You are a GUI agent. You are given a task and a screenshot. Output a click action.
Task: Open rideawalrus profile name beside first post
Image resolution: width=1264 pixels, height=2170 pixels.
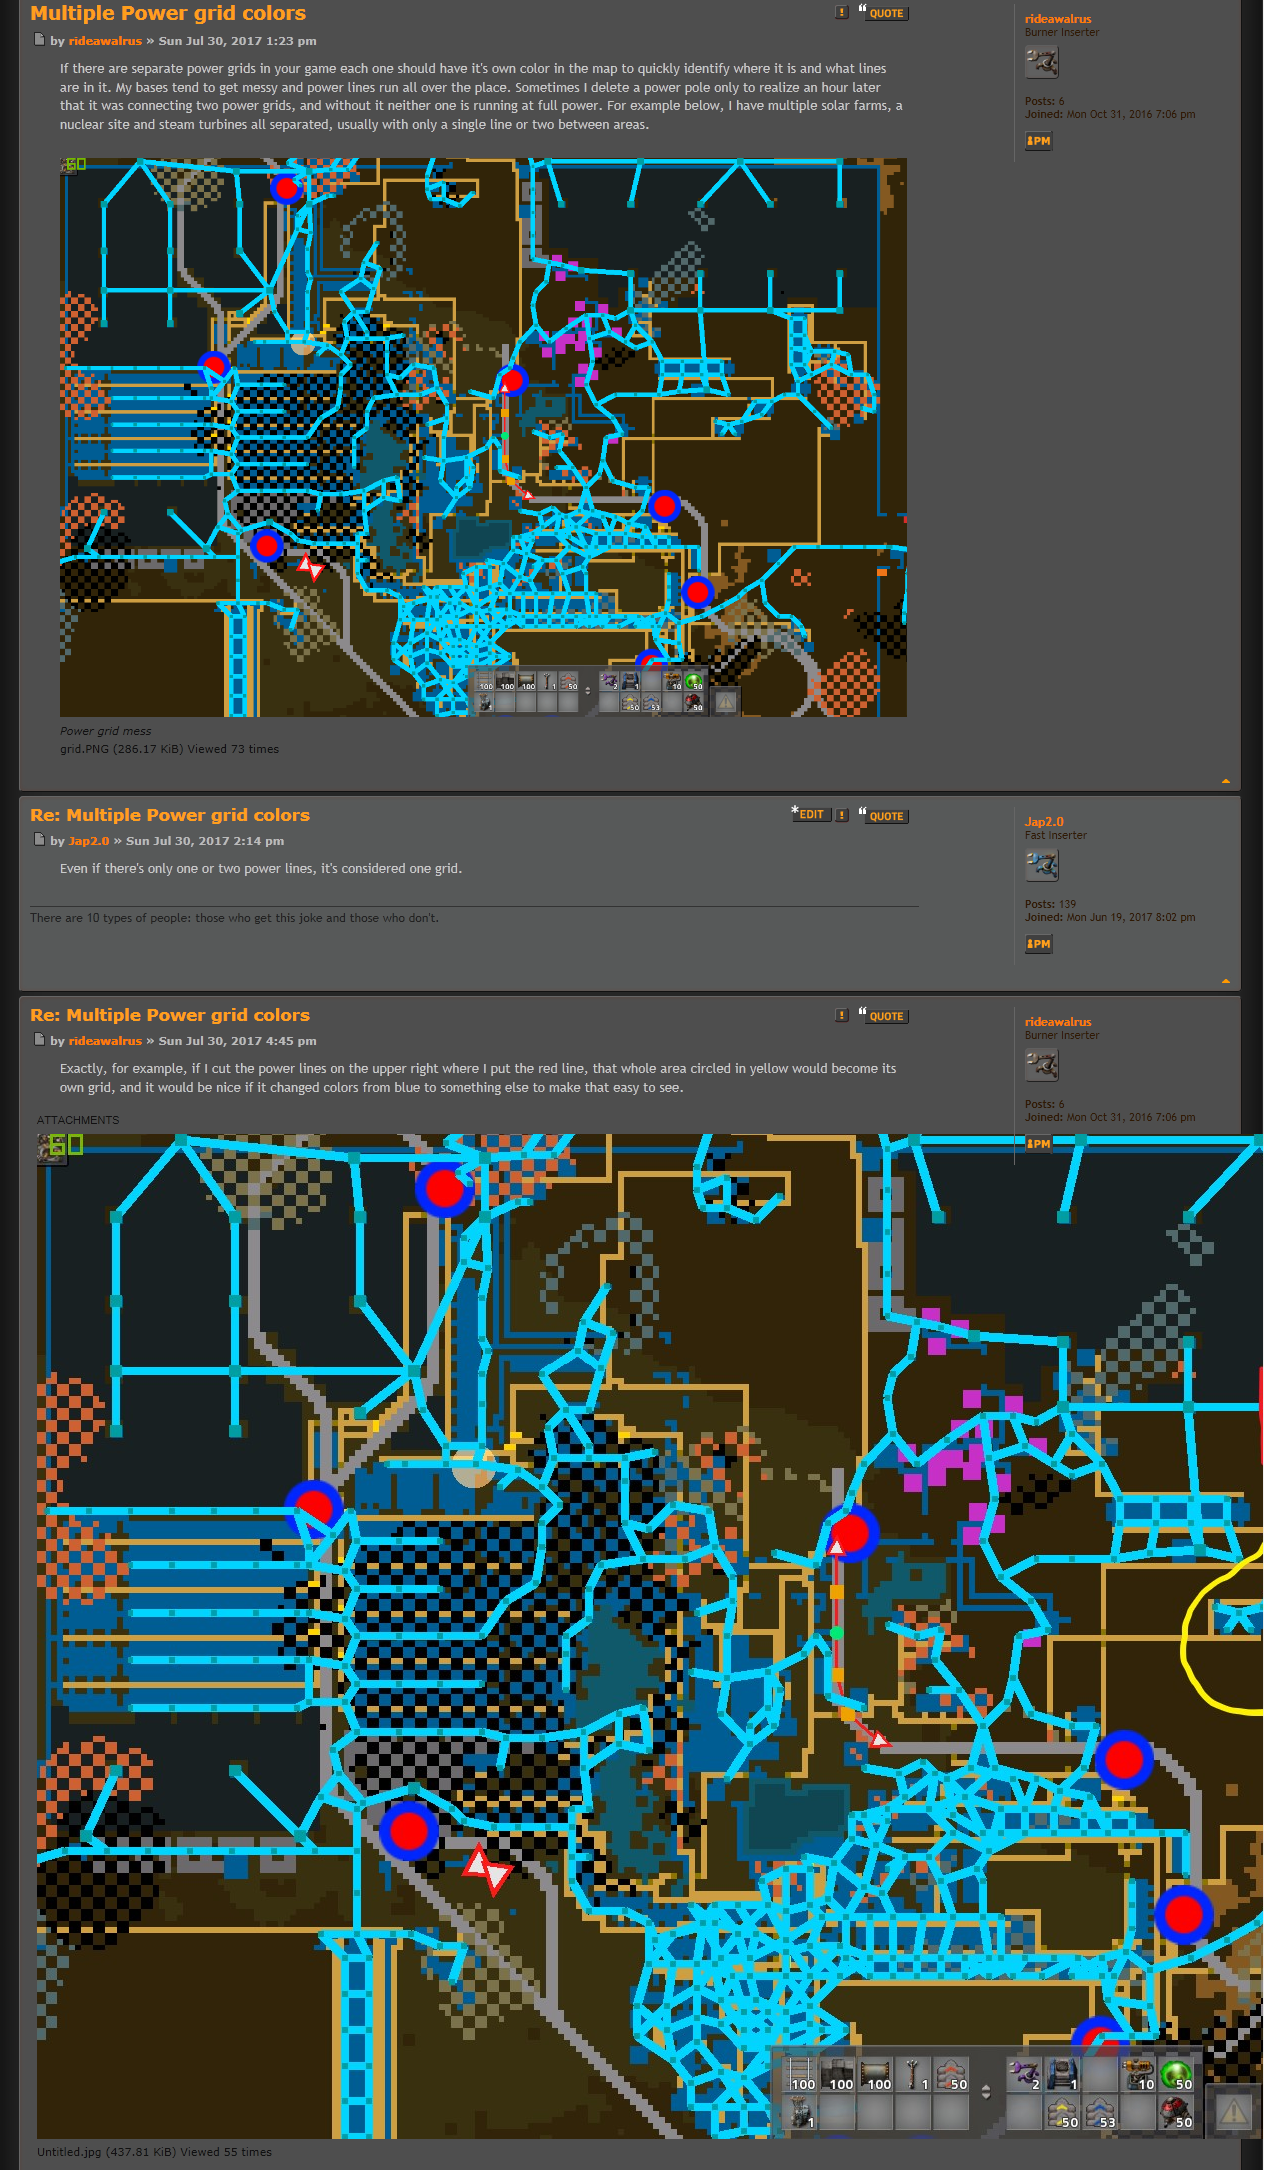(1058, 19)
